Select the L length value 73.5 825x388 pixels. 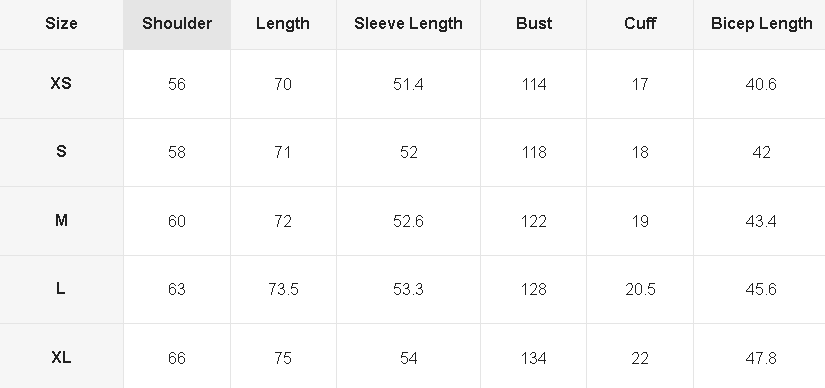pos(283,290)
